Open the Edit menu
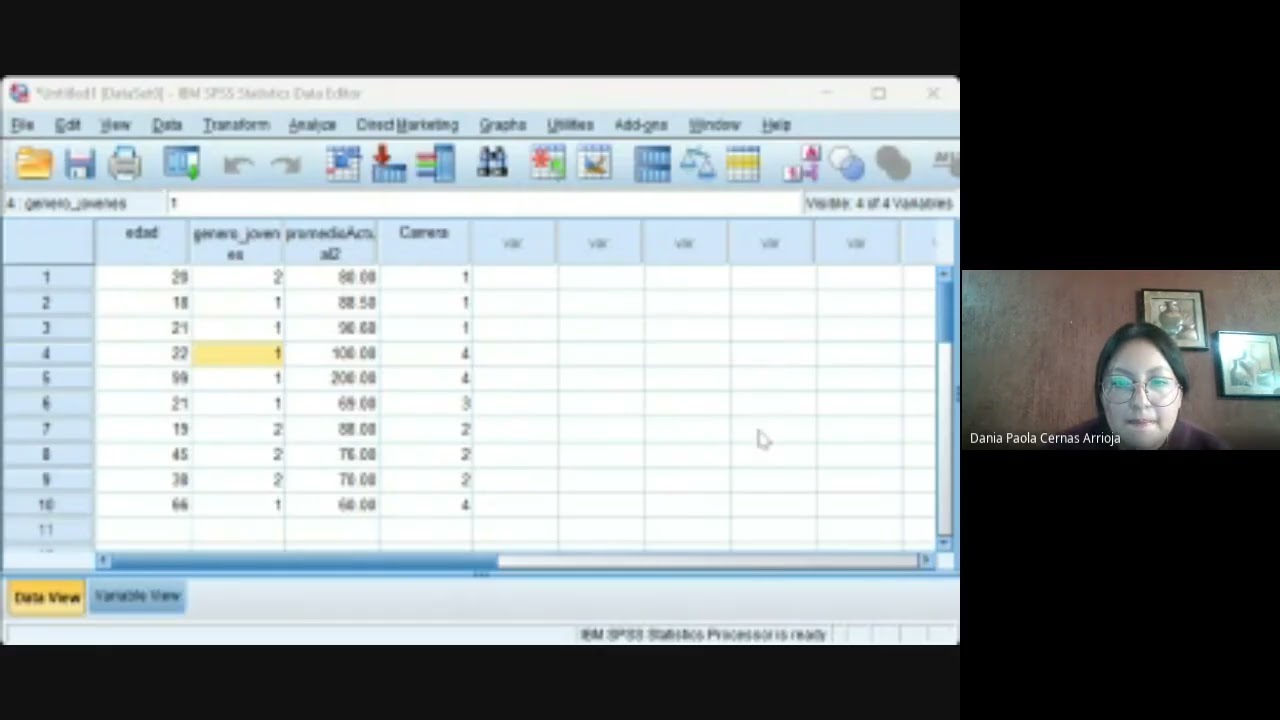This screenshot has height=720, width=1280. pos(67,125)
